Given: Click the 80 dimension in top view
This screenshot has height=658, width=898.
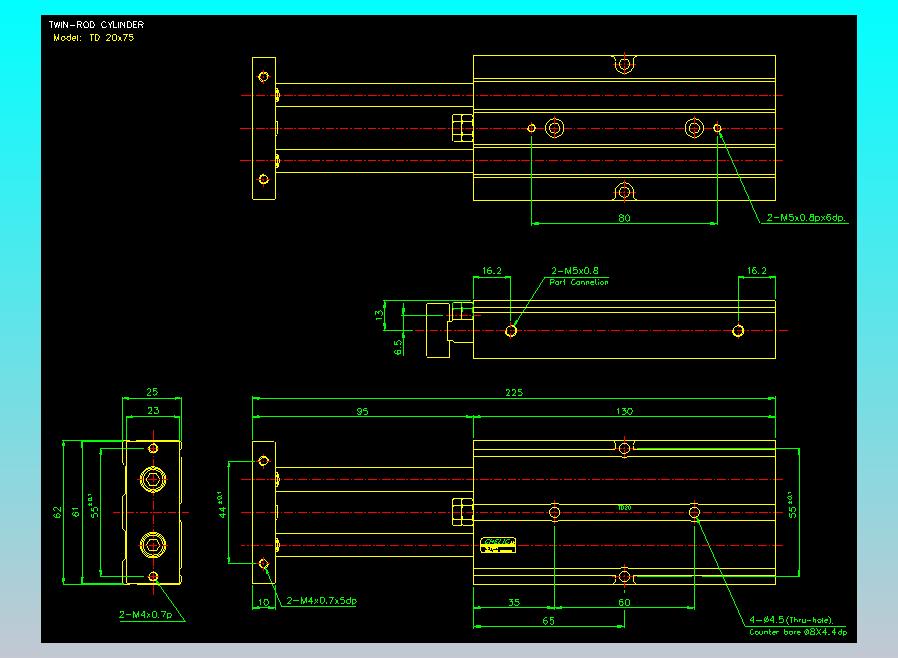Looking at the screenshot, I should tap(624, 217).
